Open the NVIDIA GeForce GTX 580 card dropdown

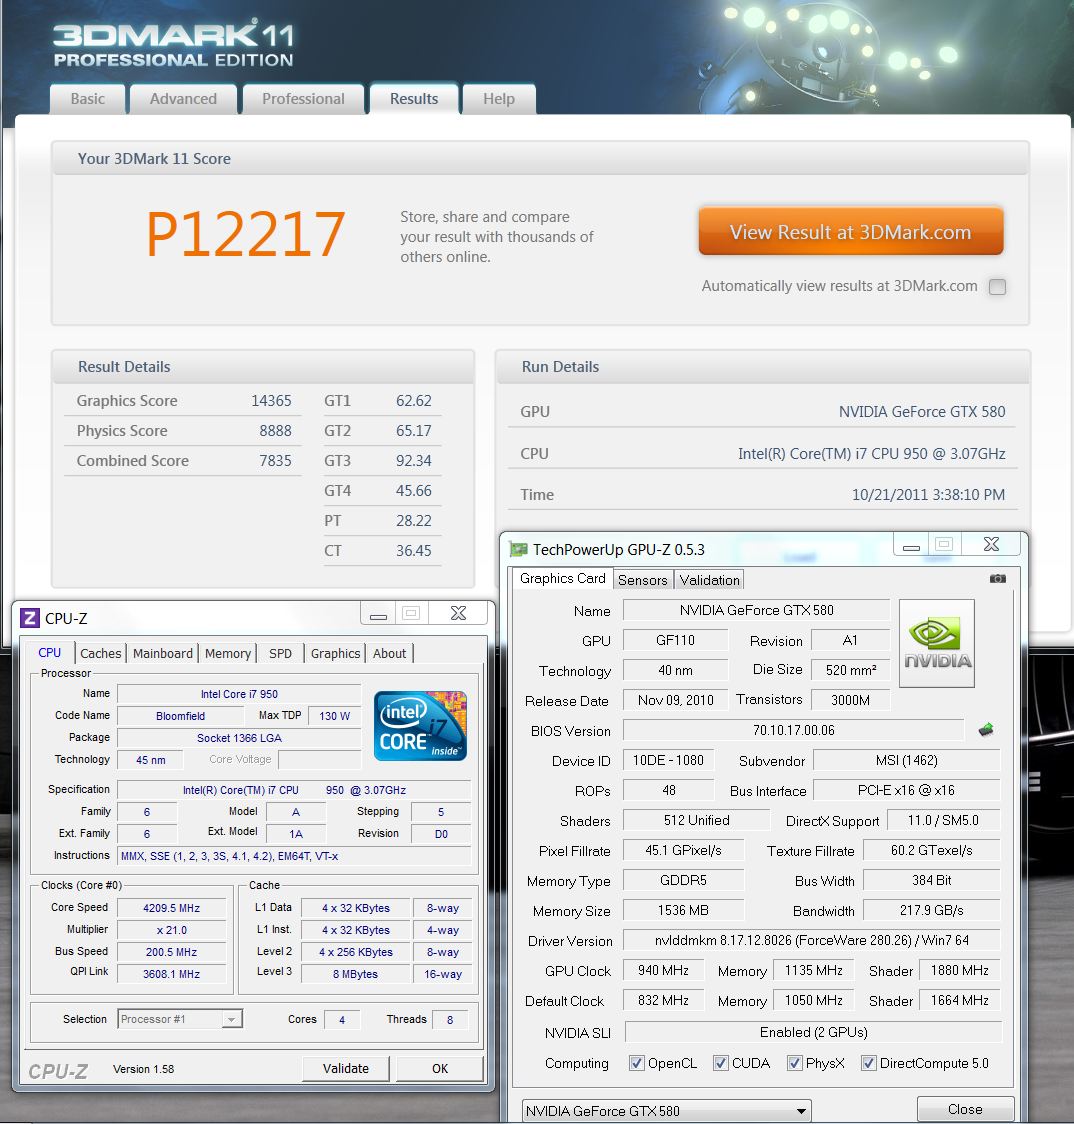(667, 1111)
